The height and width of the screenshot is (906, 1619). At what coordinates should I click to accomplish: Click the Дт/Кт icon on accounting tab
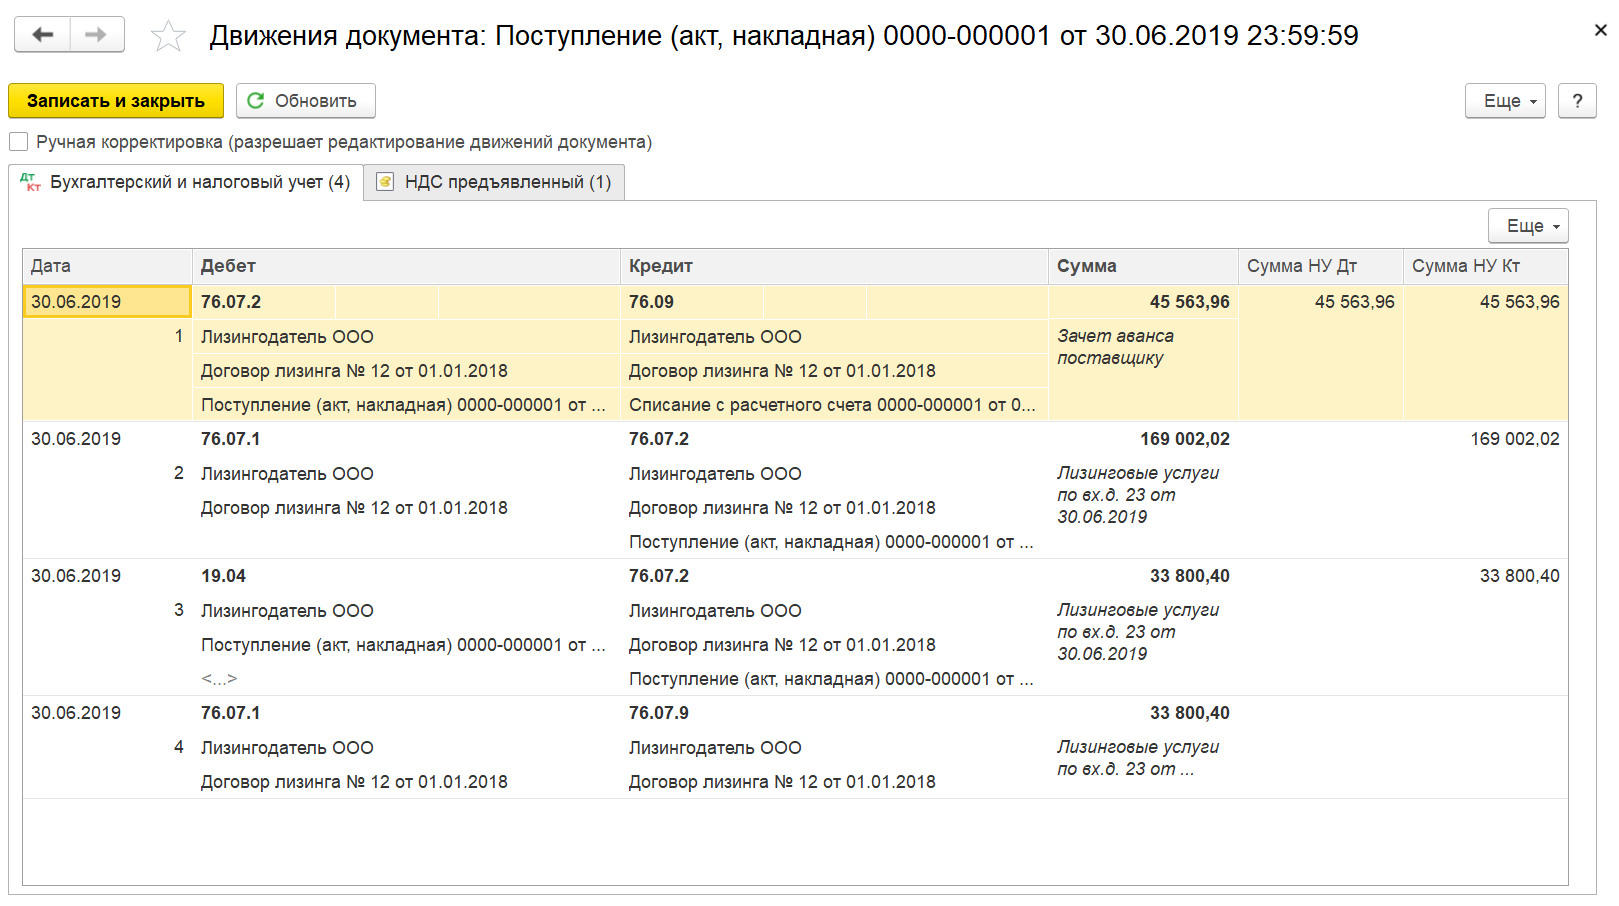tap(30, 182)
